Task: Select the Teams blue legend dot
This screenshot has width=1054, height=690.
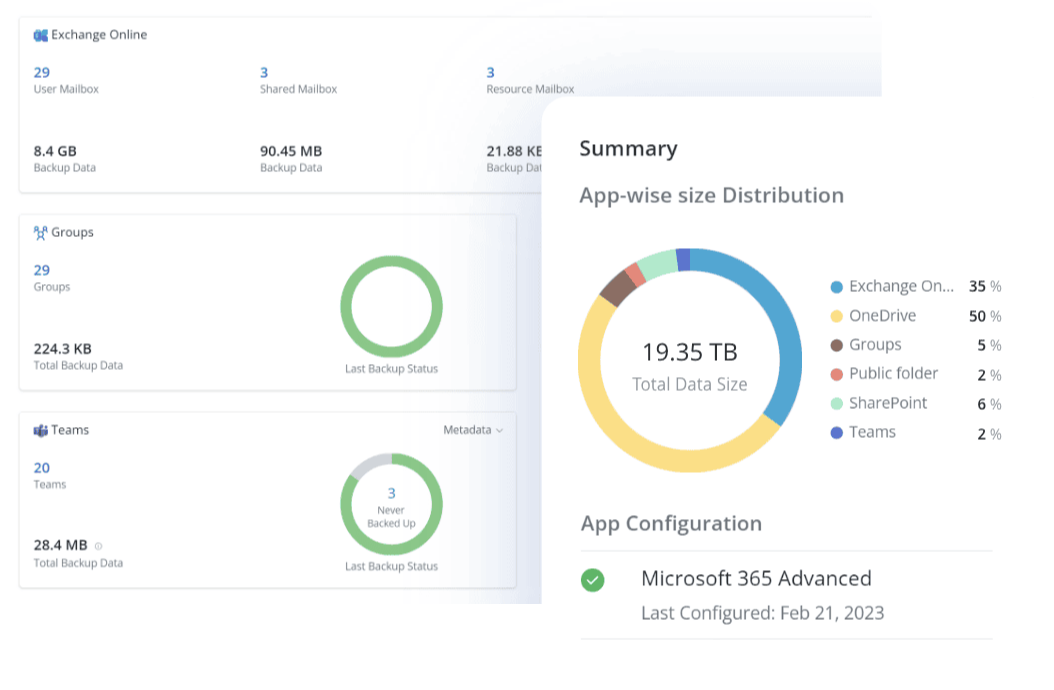Action: pos(837,433)
